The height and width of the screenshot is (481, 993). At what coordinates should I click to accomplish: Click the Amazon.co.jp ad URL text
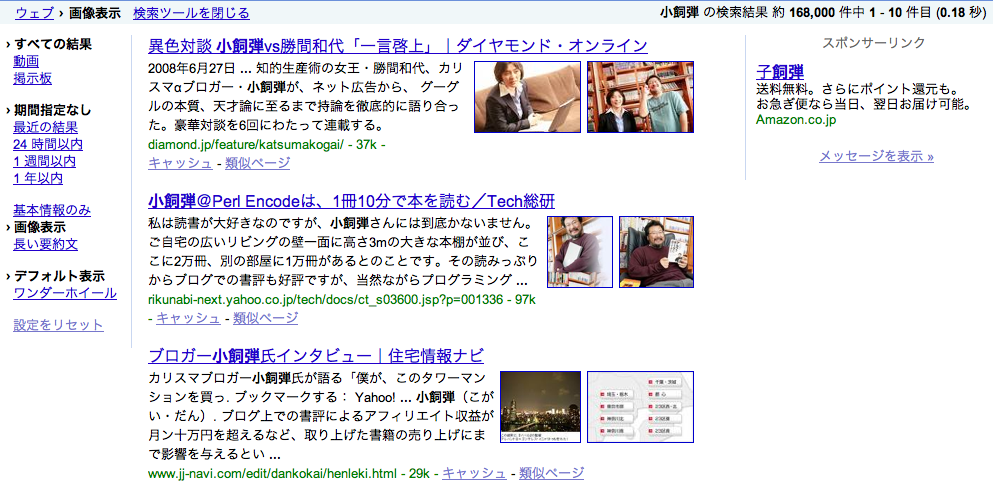click(796, 120)
